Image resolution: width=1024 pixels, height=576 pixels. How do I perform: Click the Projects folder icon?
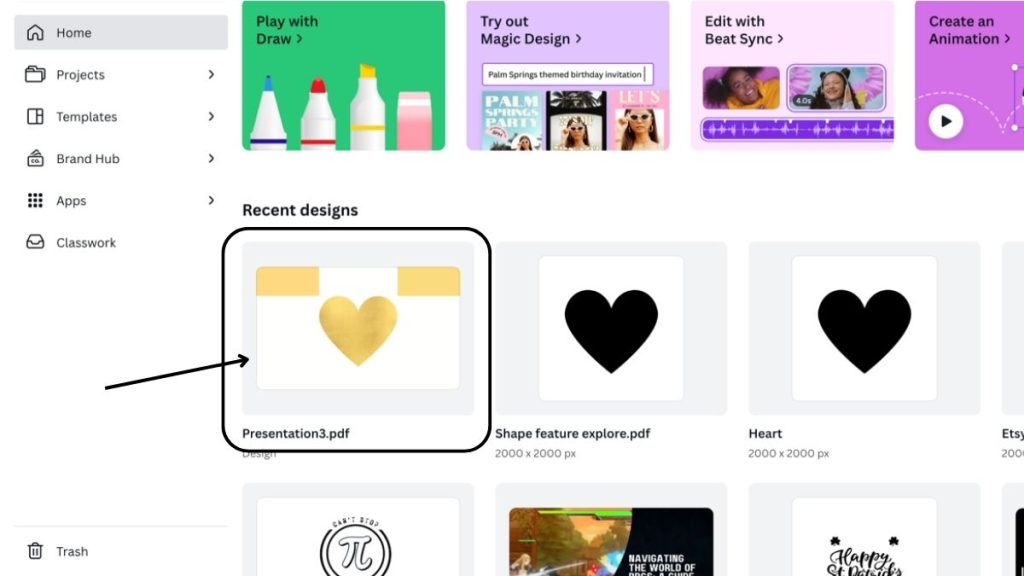[35, 74]
